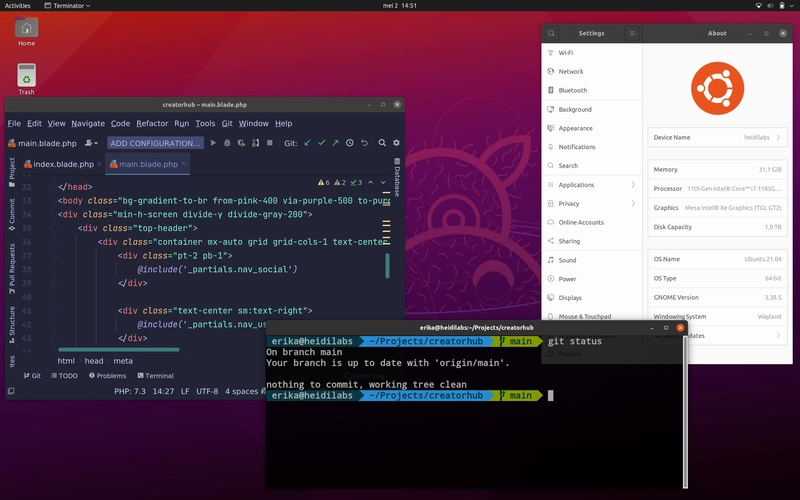This screenshot has height=500, width=800.
Task: Click the editor vertical scrollbar thumb
Action: coord(387,265)
